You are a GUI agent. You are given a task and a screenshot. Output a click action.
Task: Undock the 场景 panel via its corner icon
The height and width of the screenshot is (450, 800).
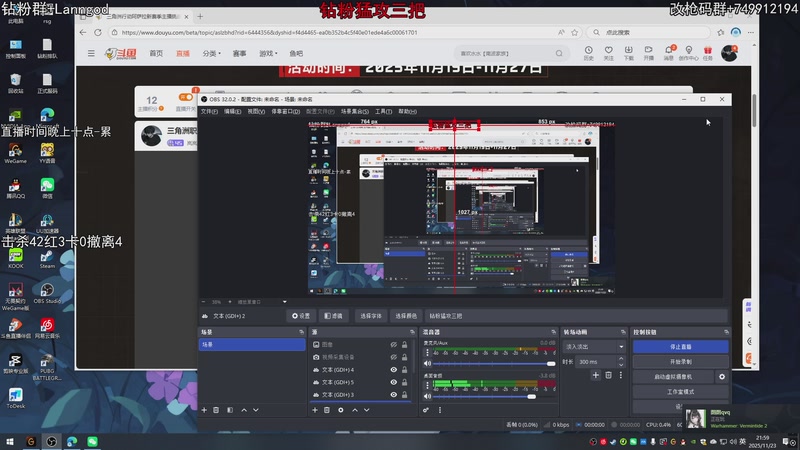point(301,332)
